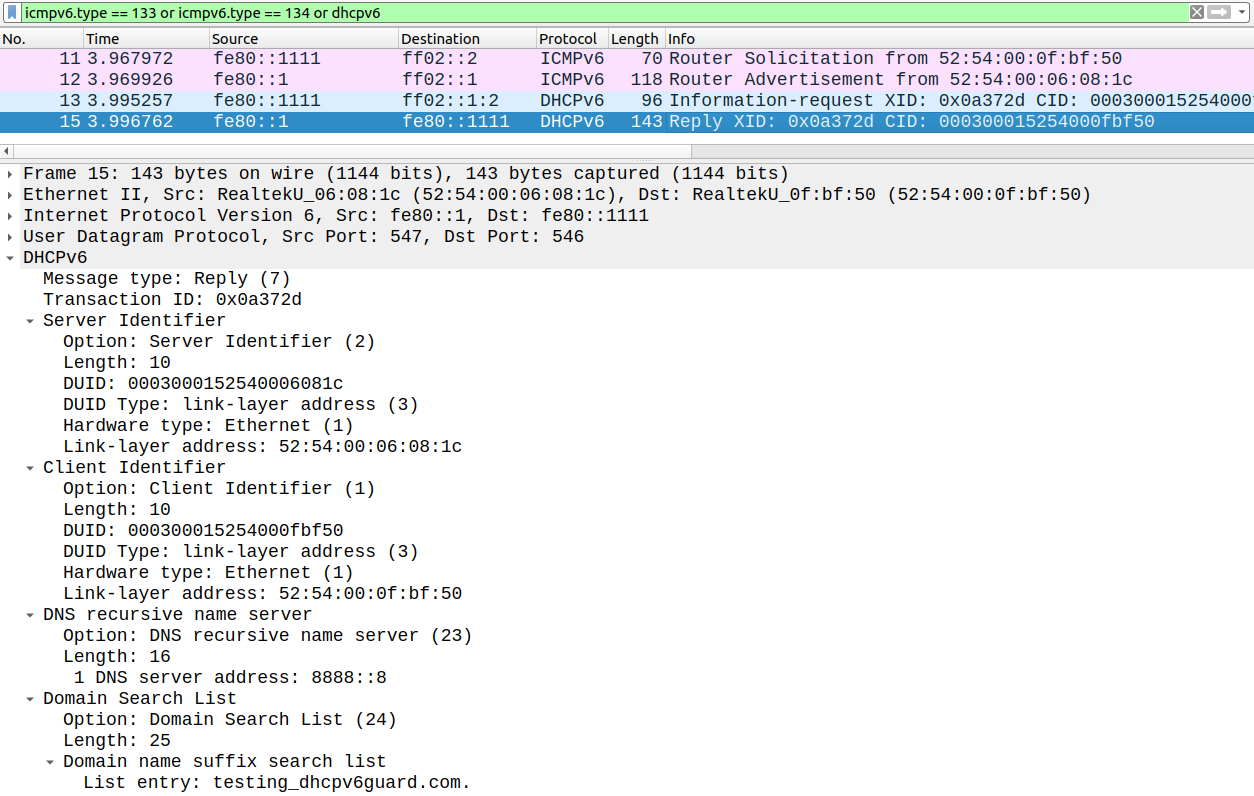
Task: Open the recent filter history dropdown
Action: [x=1240, y=12]
